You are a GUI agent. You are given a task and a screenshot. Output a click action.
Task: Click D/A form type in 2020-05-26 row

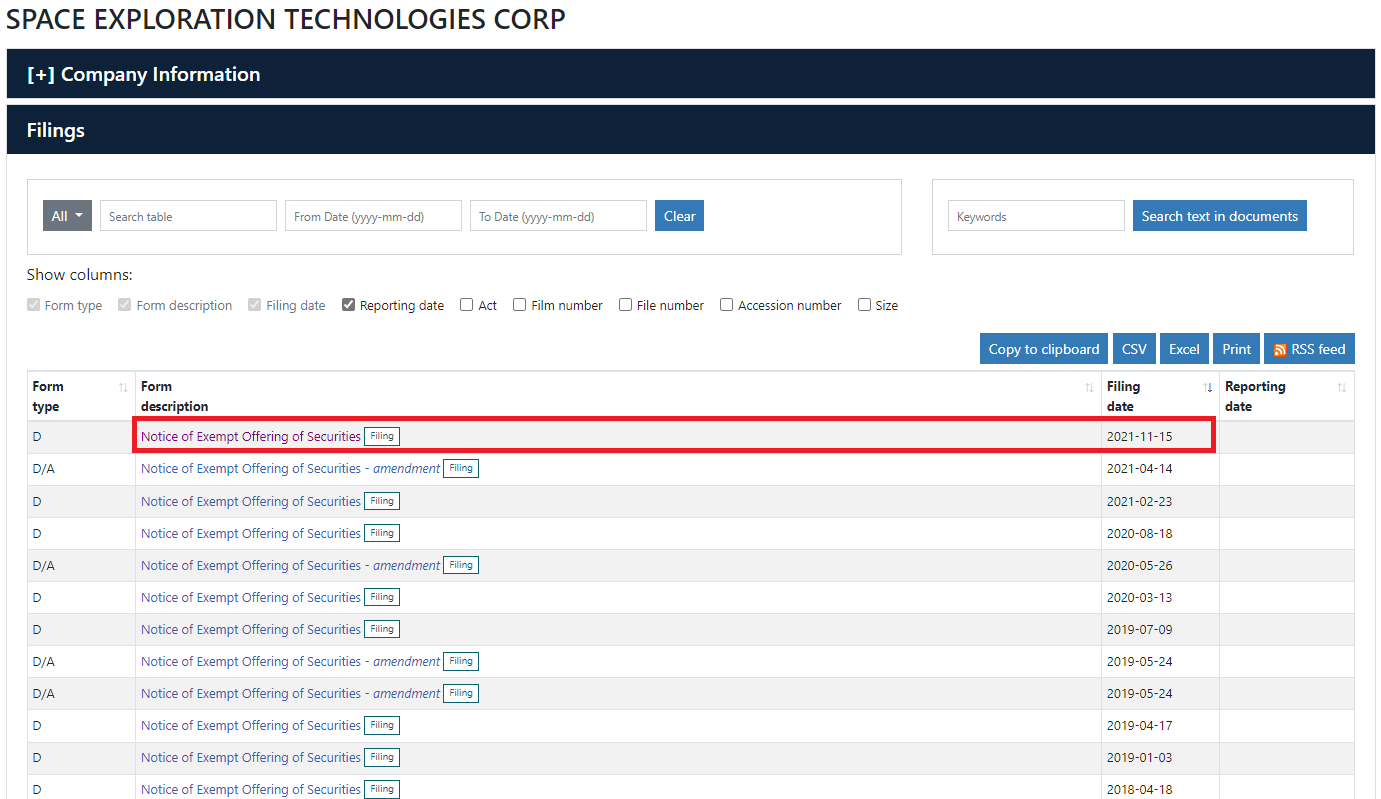[x=44, y=565]
